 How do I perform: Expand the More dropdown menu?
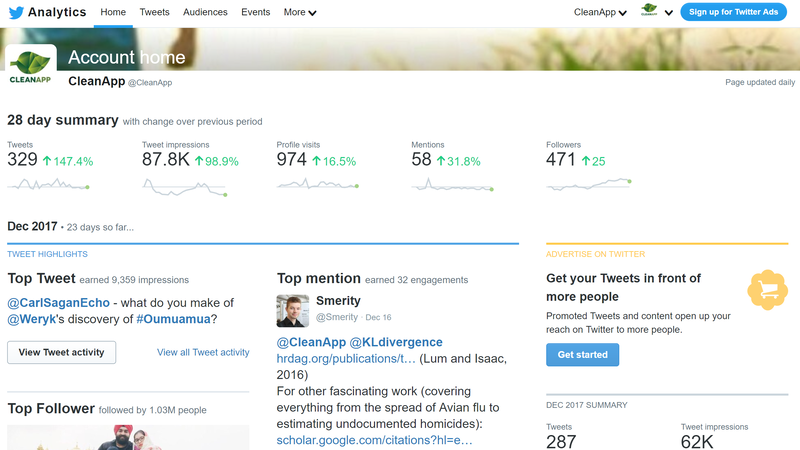299,13
